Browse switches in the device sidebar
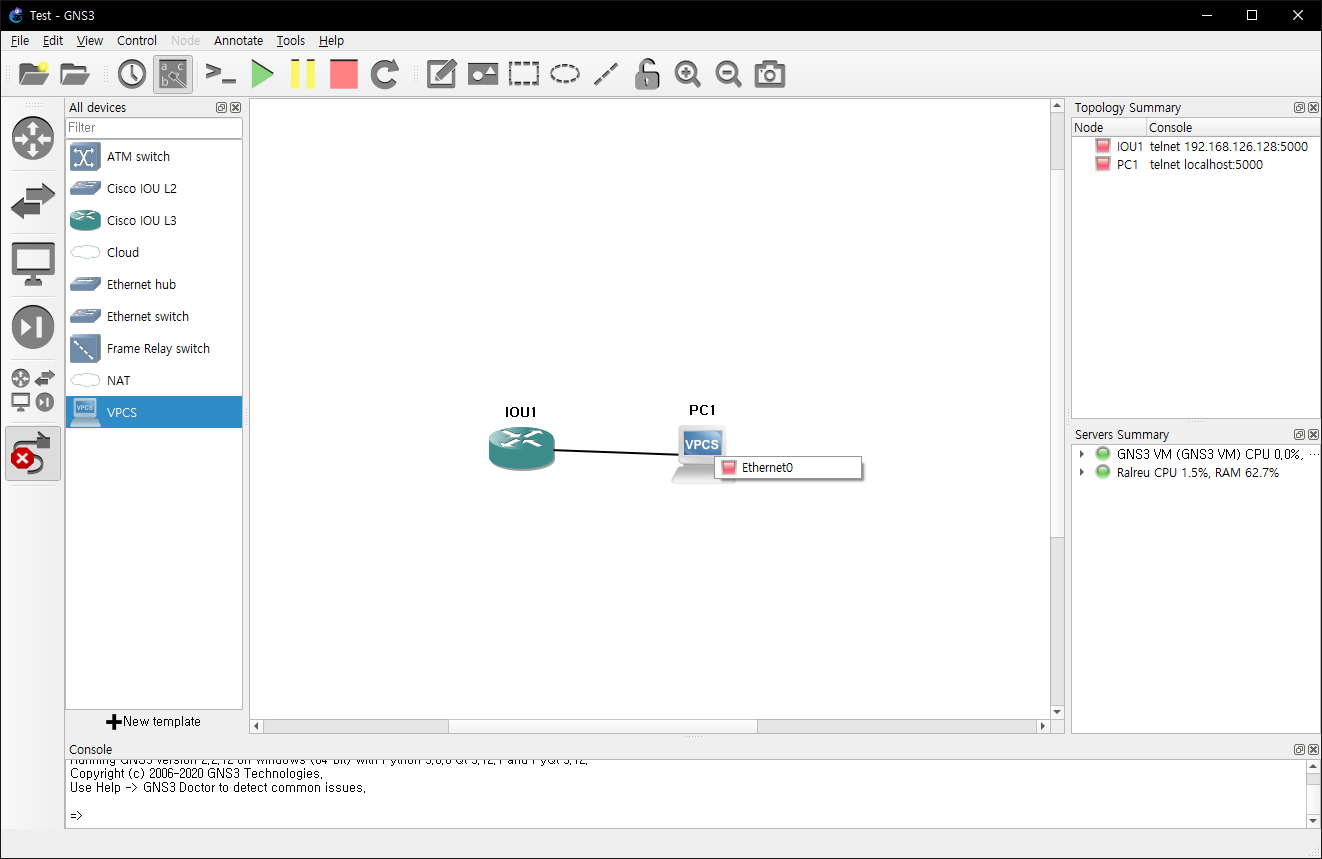This screenshot has width=1322, height=859. click(33, 201)
